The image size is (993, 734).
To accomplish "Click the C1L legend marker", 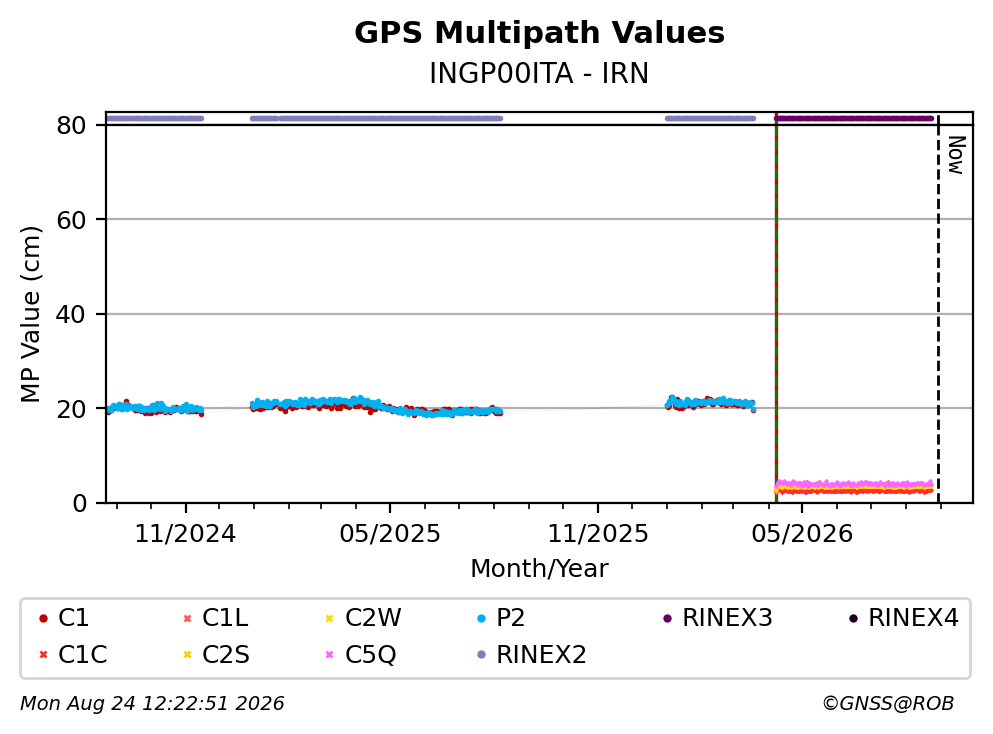I will [187, 619].
